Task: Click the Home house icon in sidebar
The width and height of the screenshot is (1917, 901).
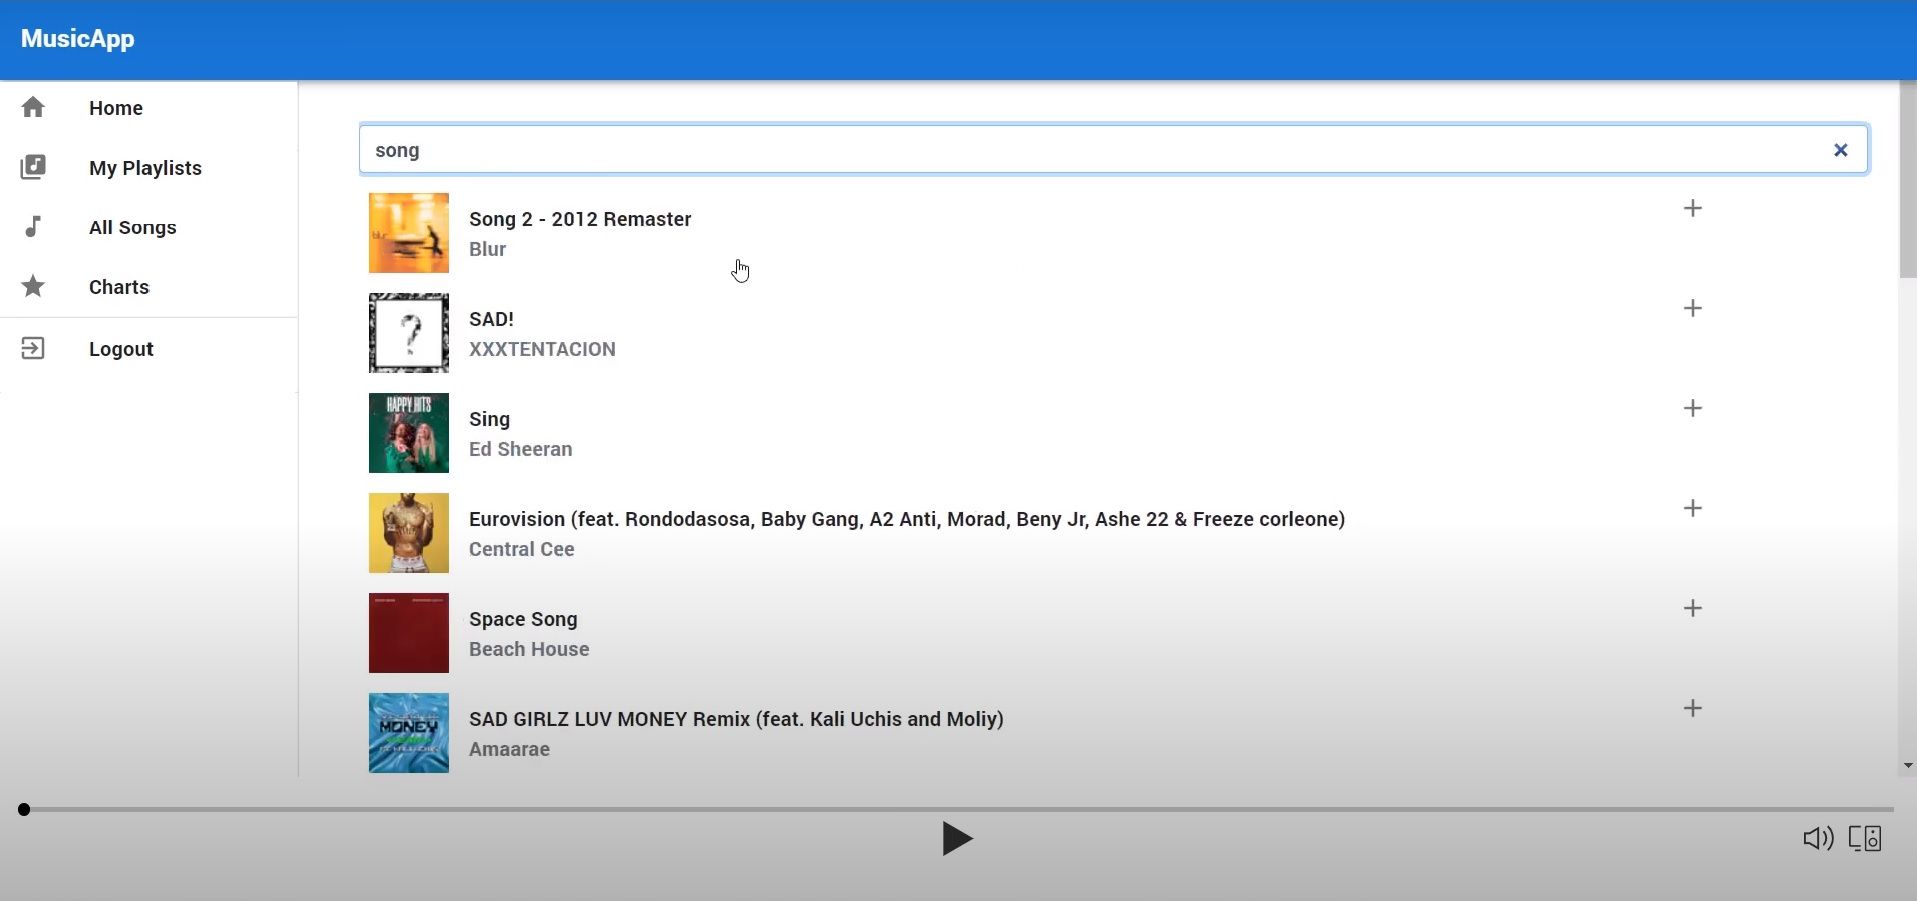Action: (x=33, y=107)
